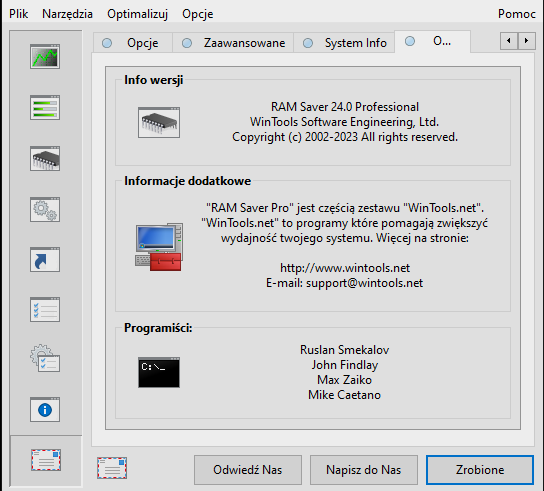Click the Napisz do Nas button

[x=364, y=470]
